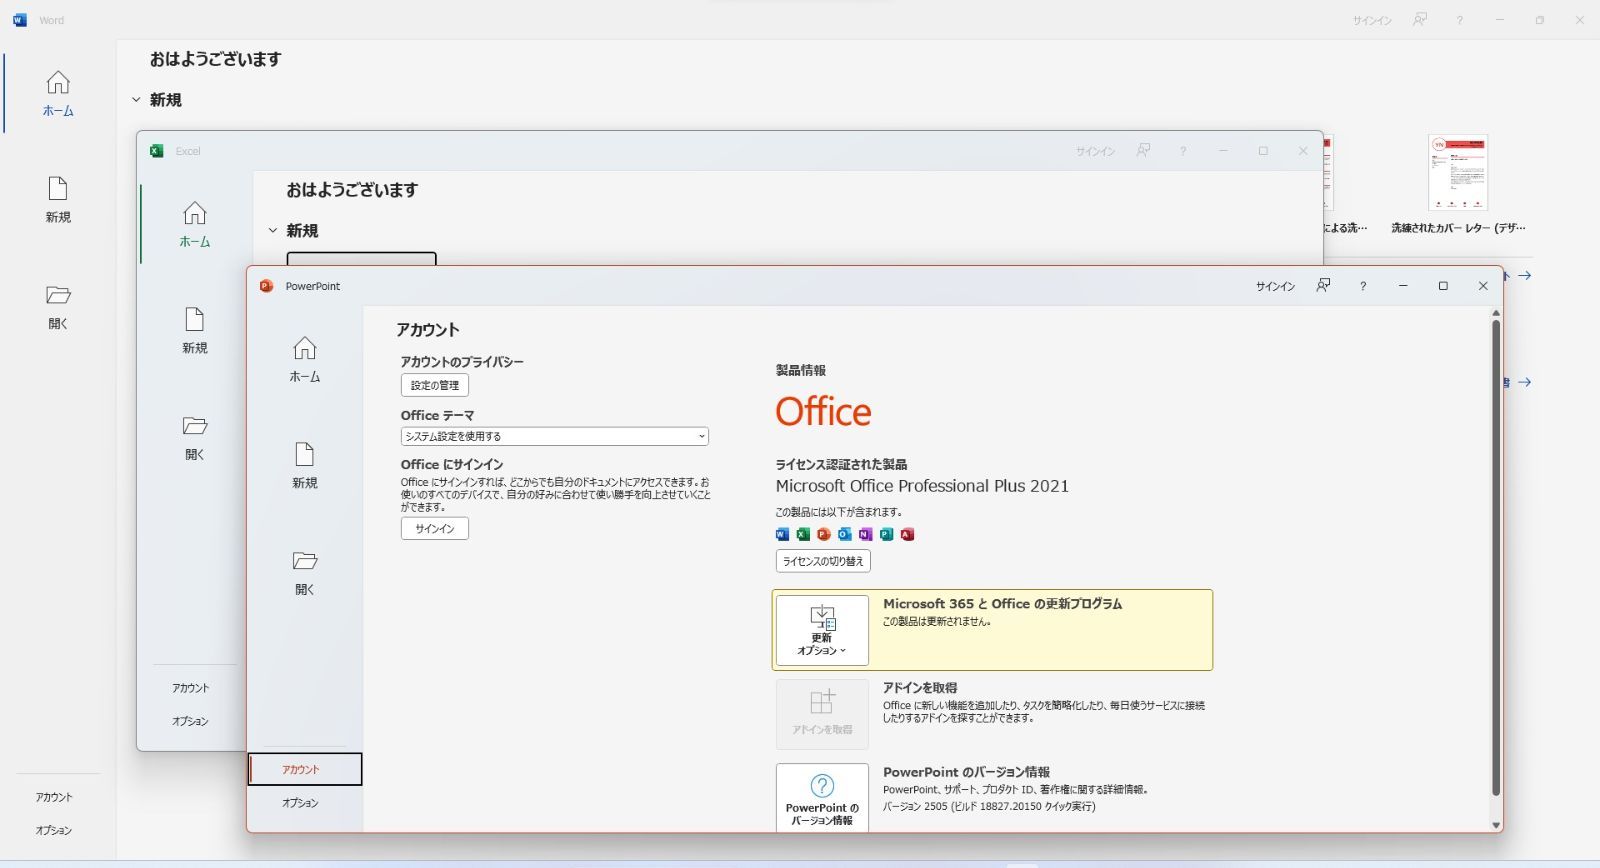Click the アドインを取得 add-ins button
The height and width of the screenshot is (868, 1600).
(822, 714)
